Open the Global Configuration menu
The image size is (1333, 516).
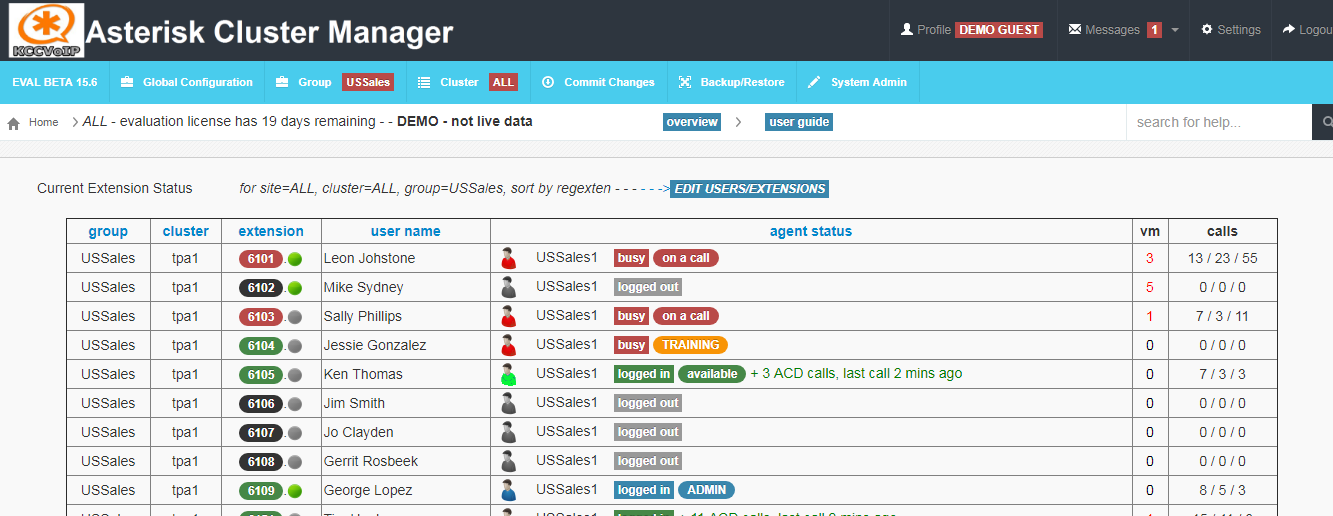[x=187, y=82]
